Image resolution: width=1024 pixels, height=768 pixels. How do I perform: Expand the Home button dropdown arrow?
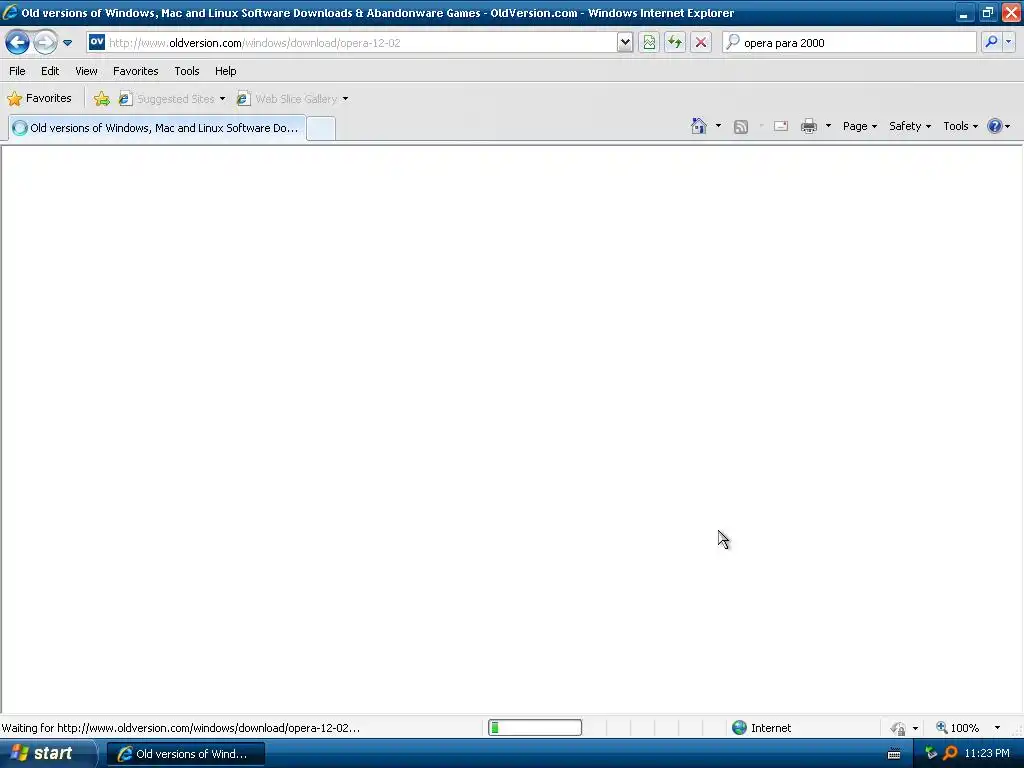pos(718,126)
